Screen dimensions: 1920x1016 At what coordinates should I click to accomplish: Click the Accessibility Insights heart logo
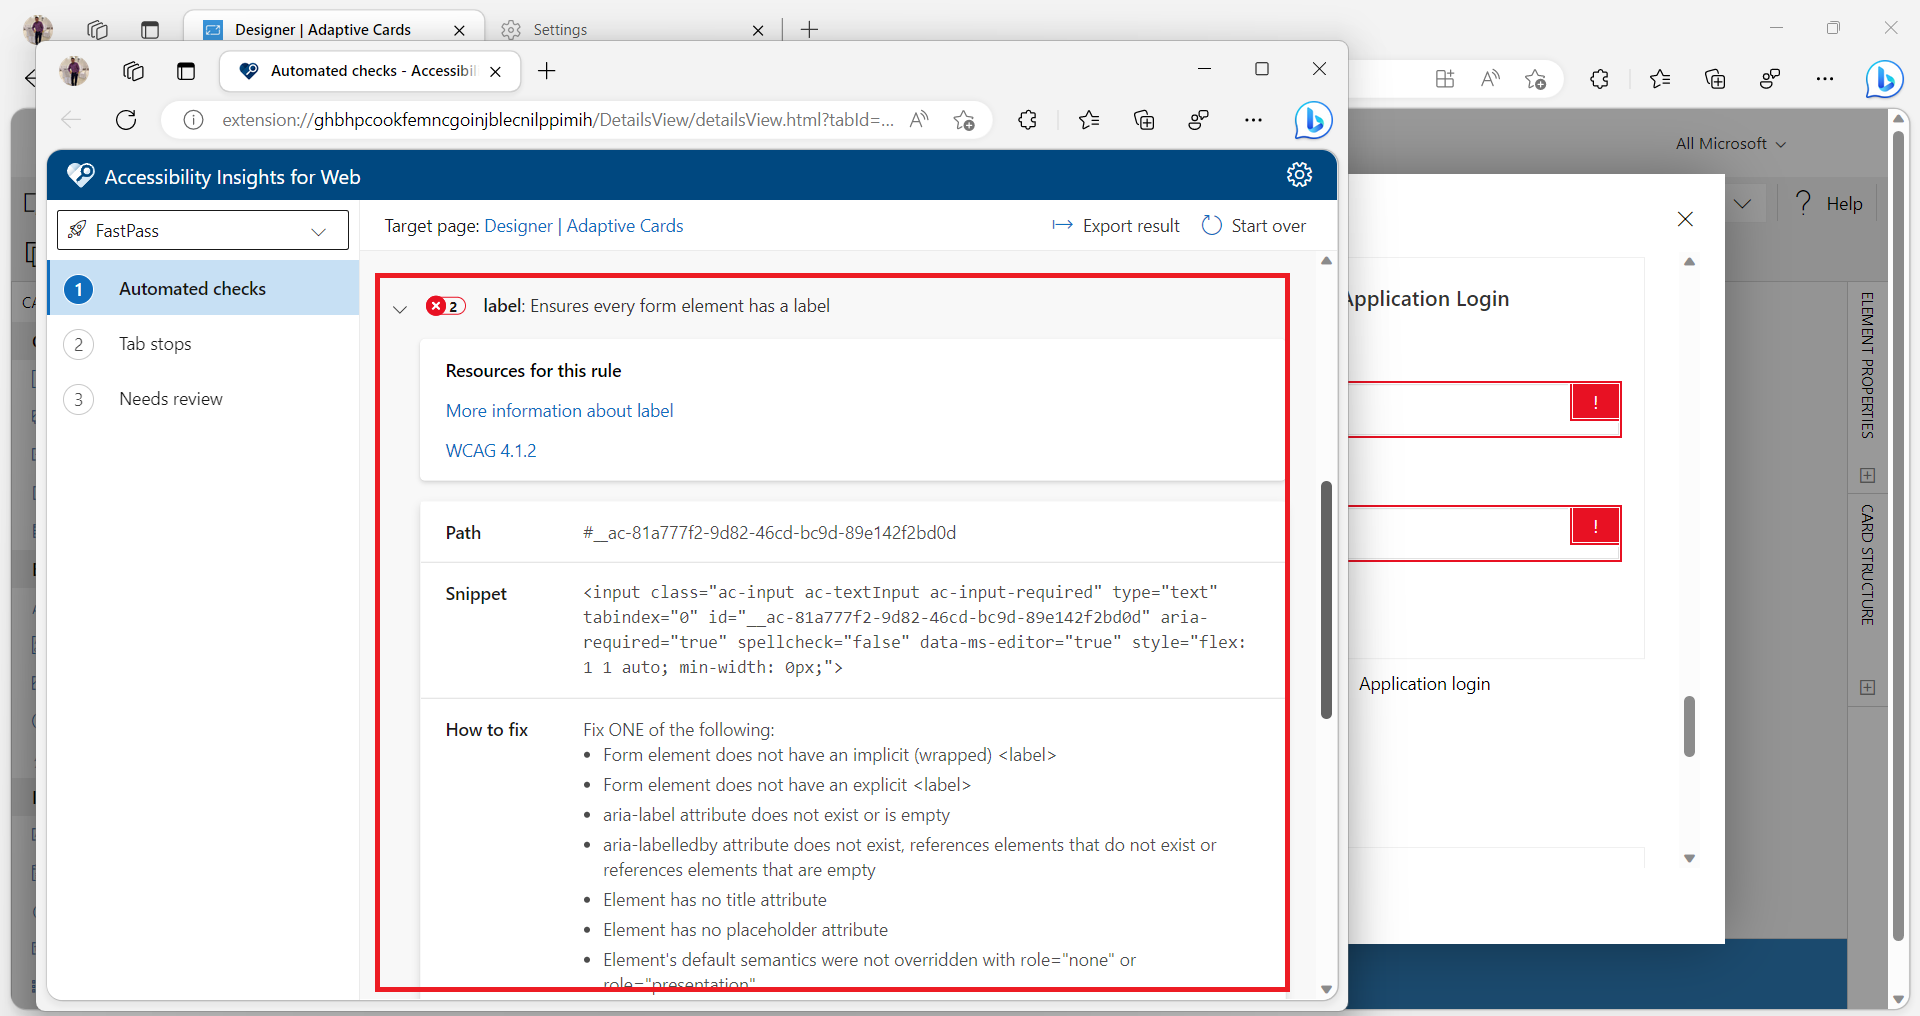[81, 175]
